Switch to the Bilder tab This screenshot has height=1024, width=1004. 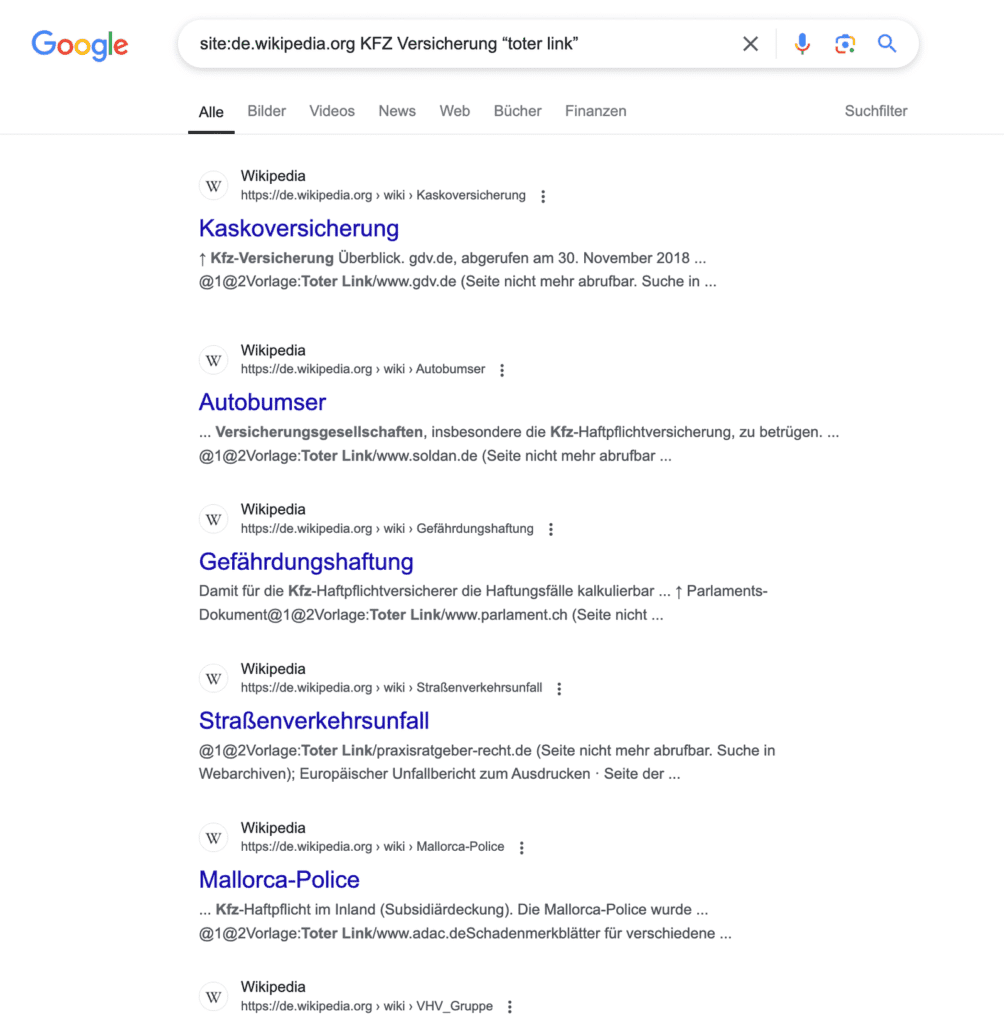point(267,111)
